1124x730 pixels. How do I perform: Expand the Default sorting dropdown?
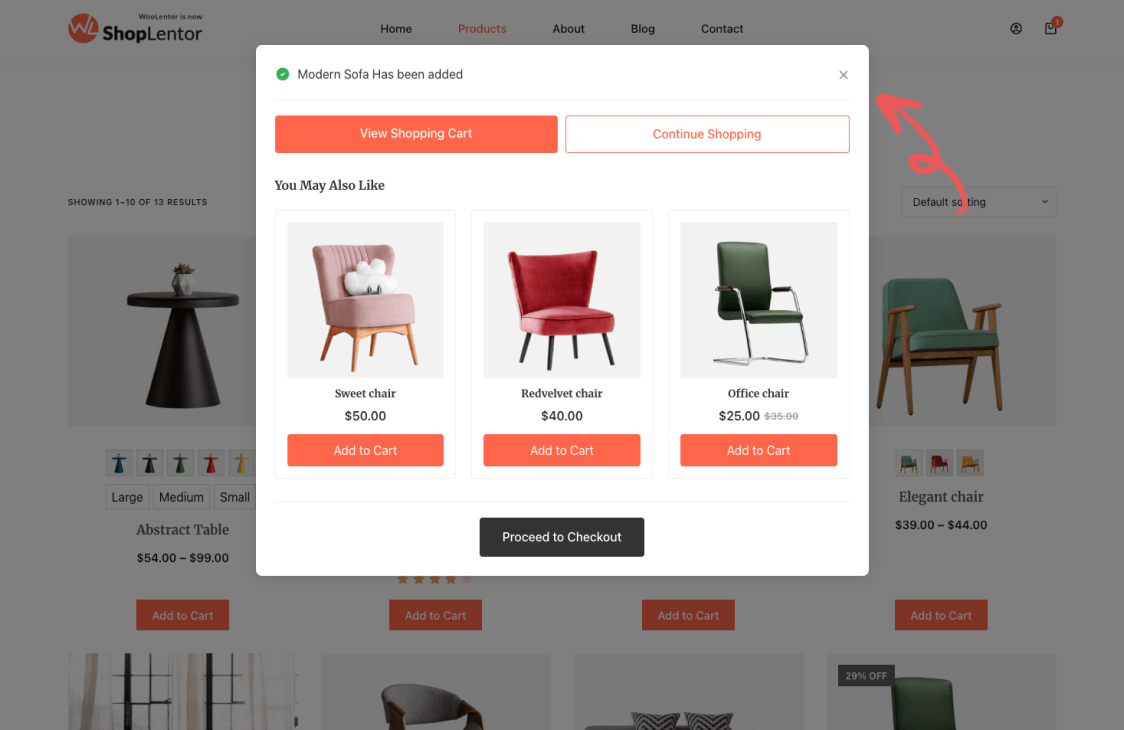(x=978, y=202)
